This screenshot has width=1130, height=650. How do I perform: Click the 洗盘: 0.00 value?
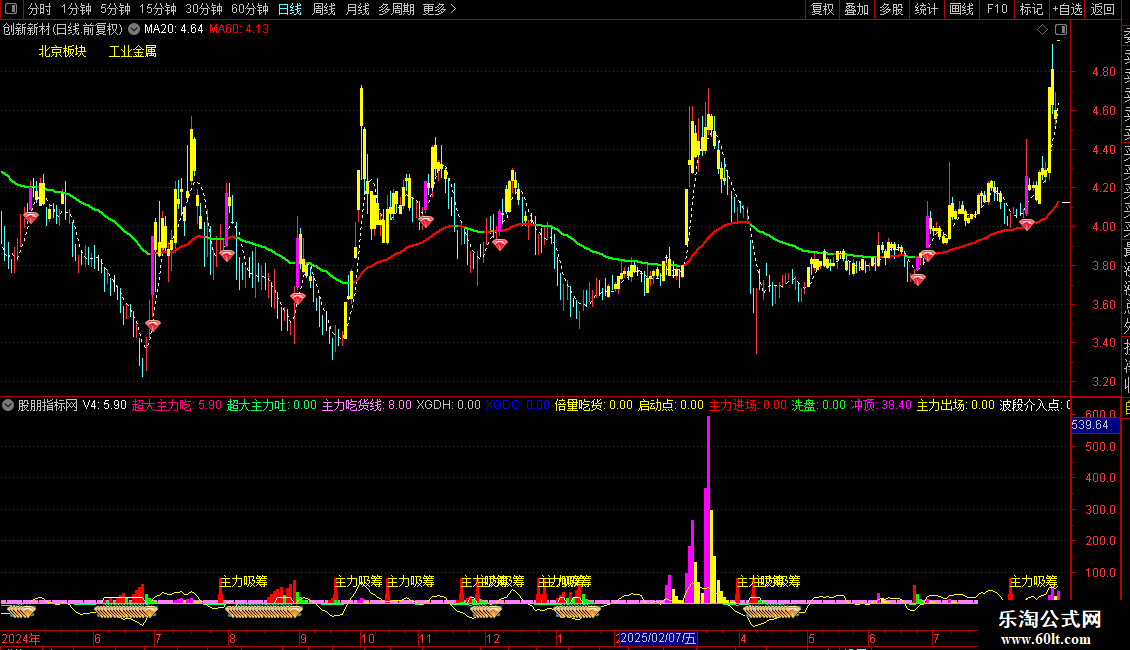[819, 405]
